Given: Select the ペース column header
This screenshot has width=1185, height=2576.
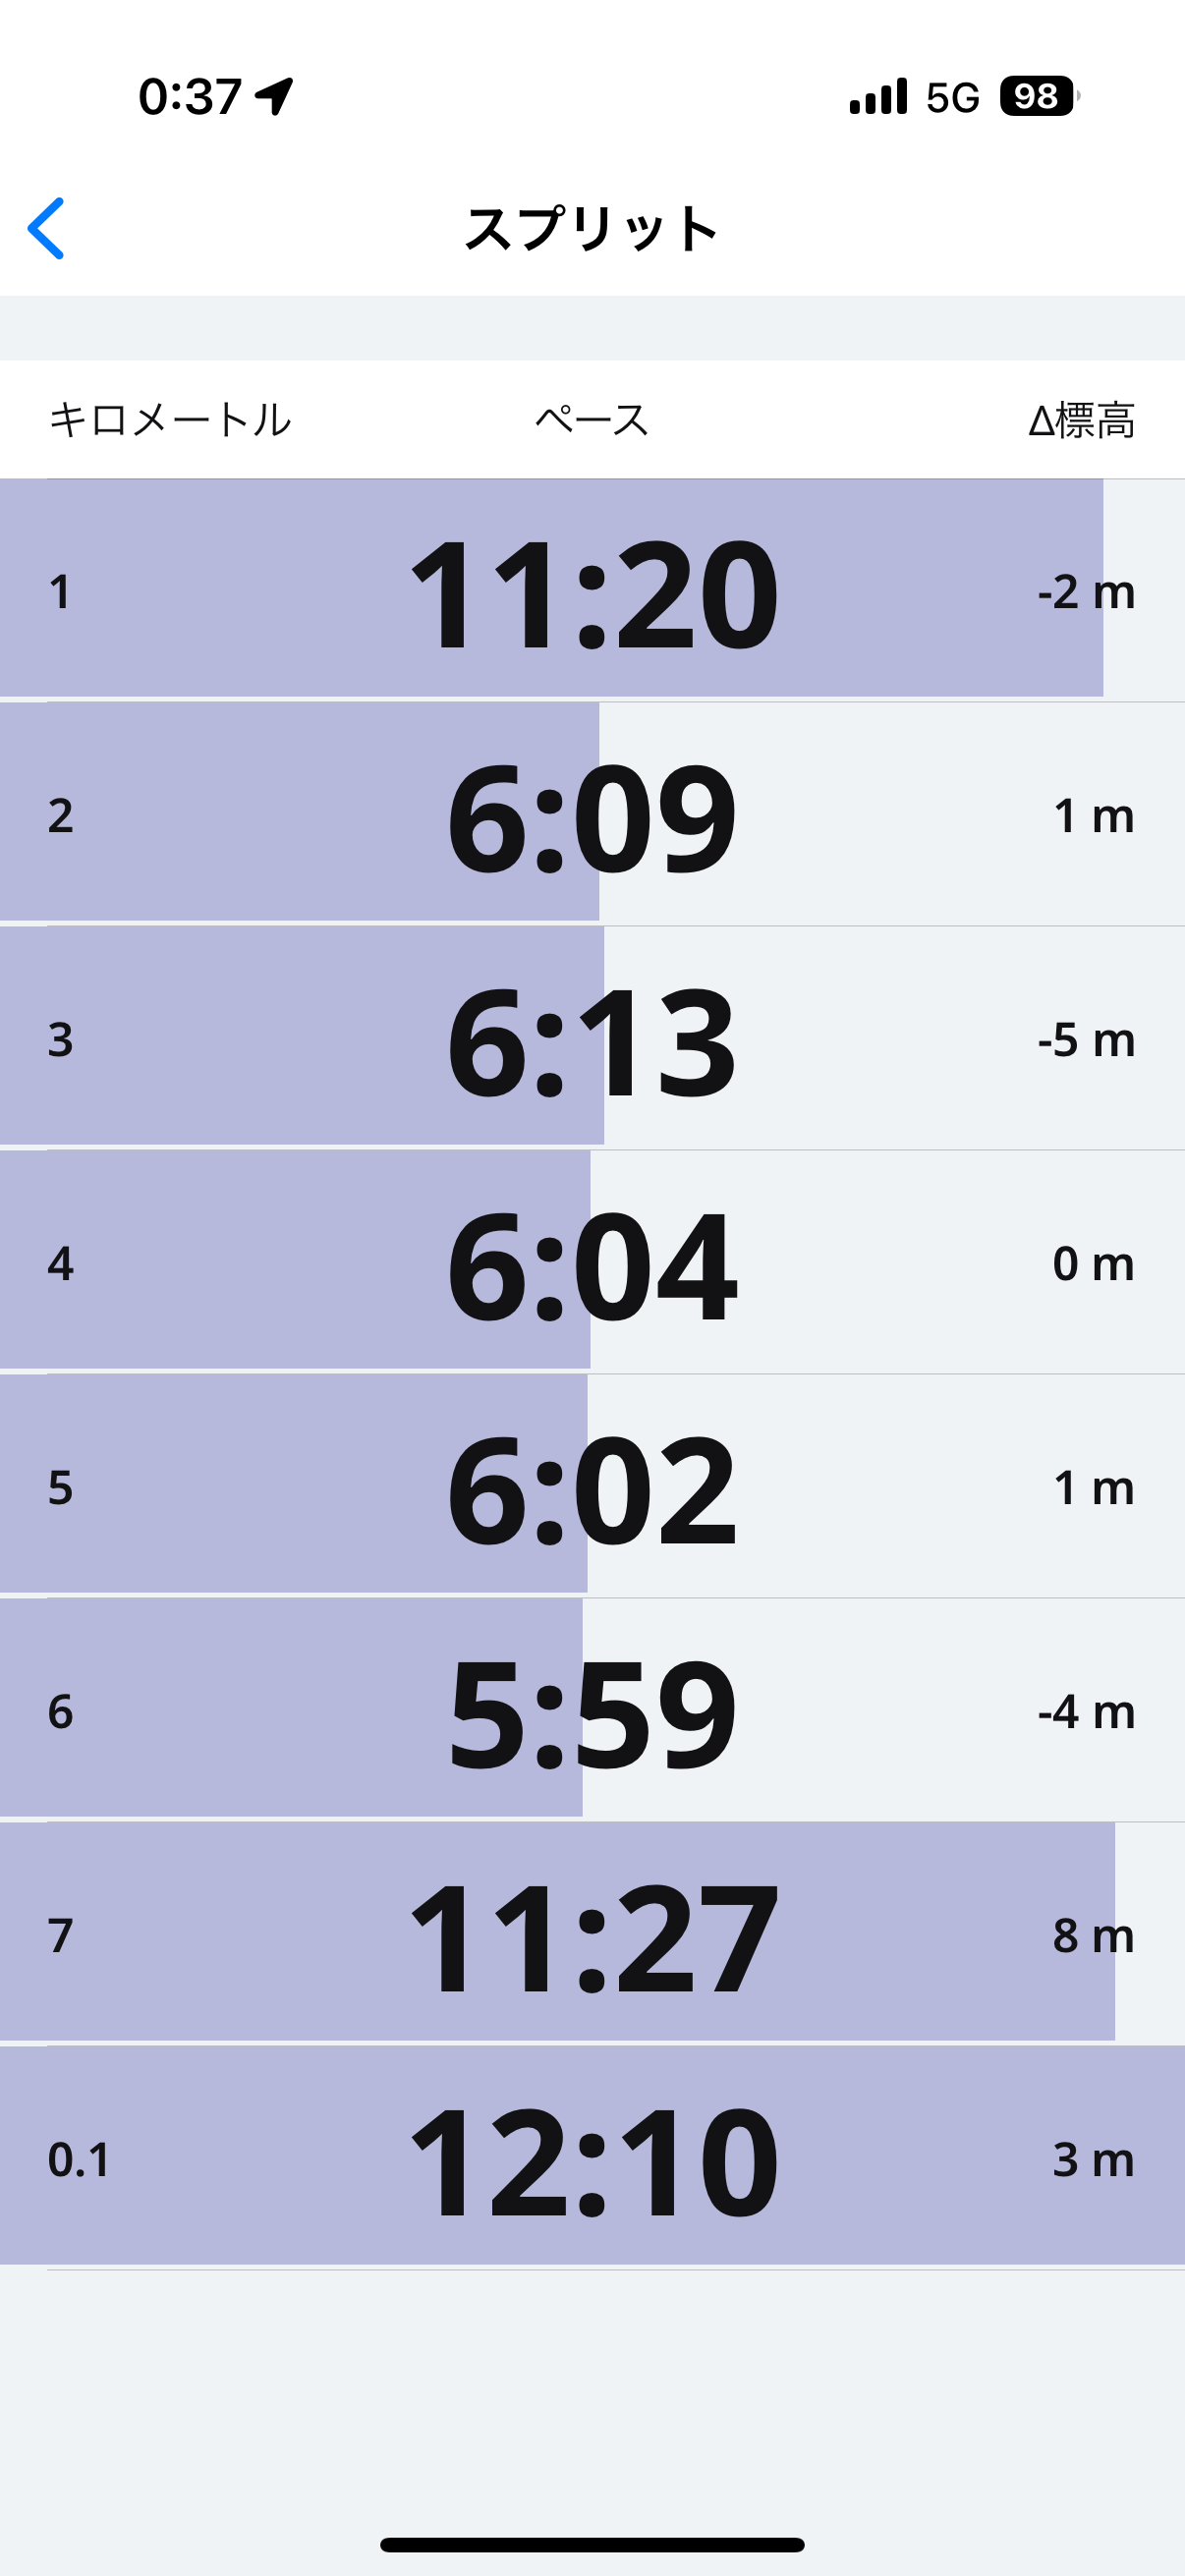Looking at the screenshot, I should pos(592,420).
